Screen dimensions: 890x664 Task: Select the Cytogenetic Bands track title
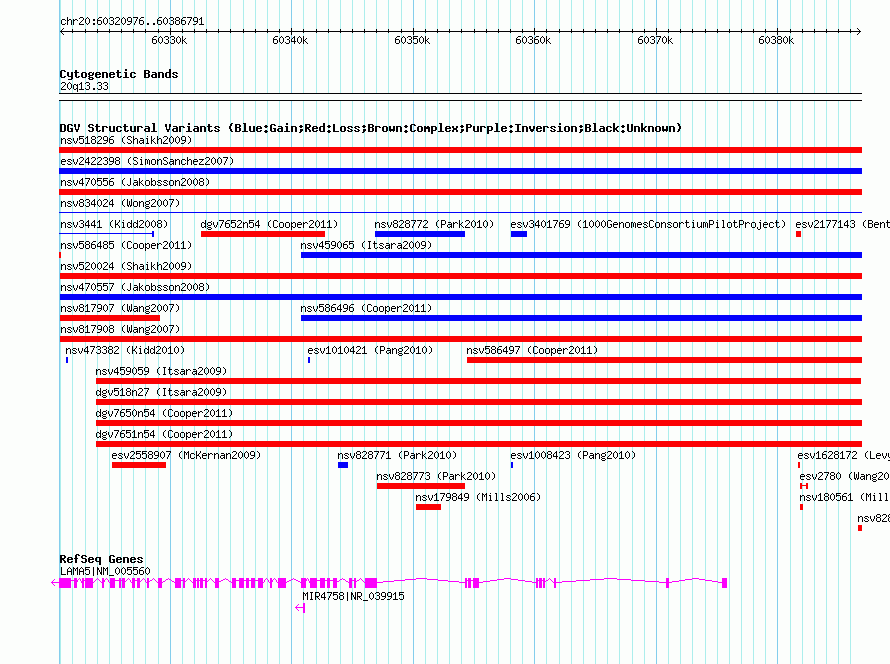coord(119,74)
